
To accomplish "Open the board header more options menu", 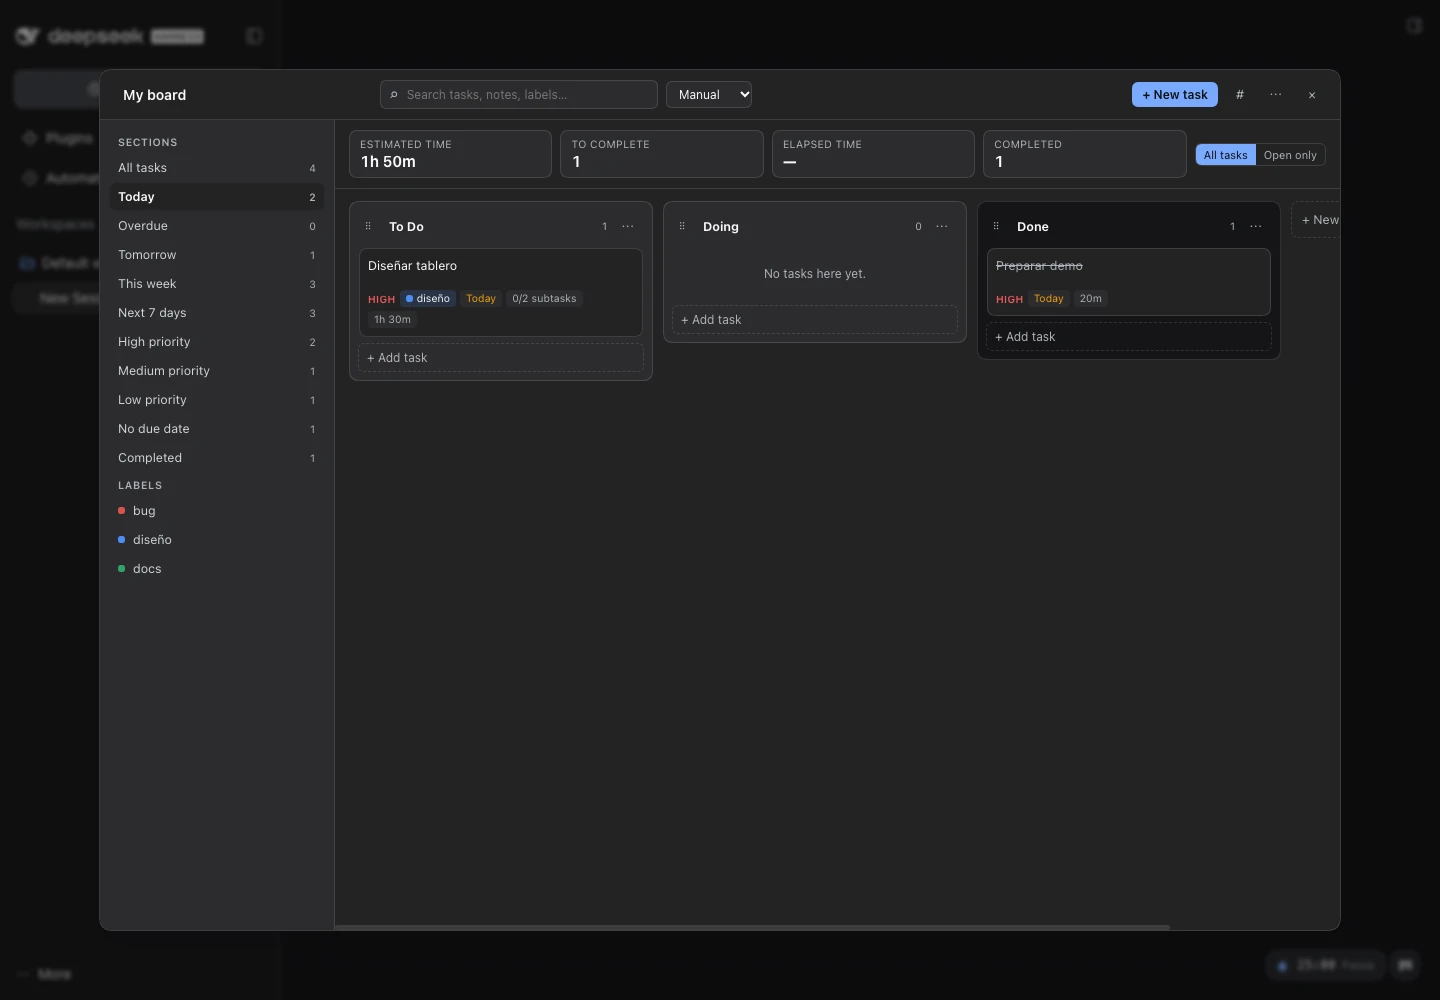I will click(x=1276, y=95).
